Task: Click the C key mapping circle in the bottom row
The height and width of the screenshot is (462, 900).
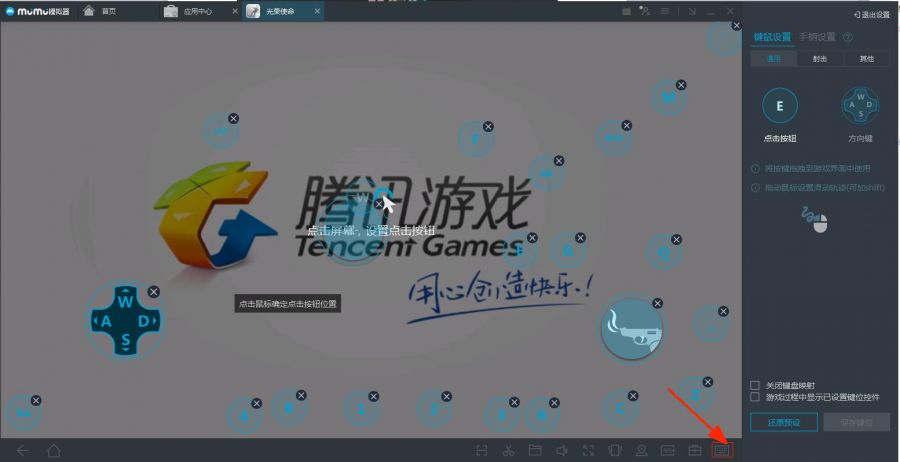Action: click(620, 409)
